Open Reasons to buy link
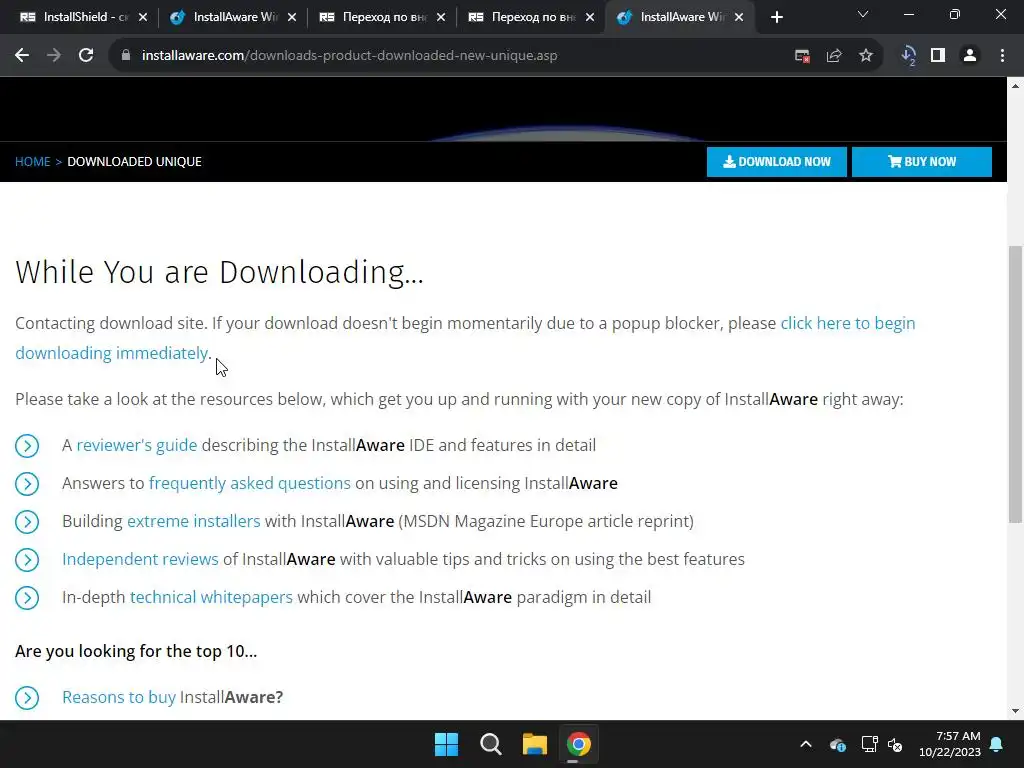 click(119, 697)
